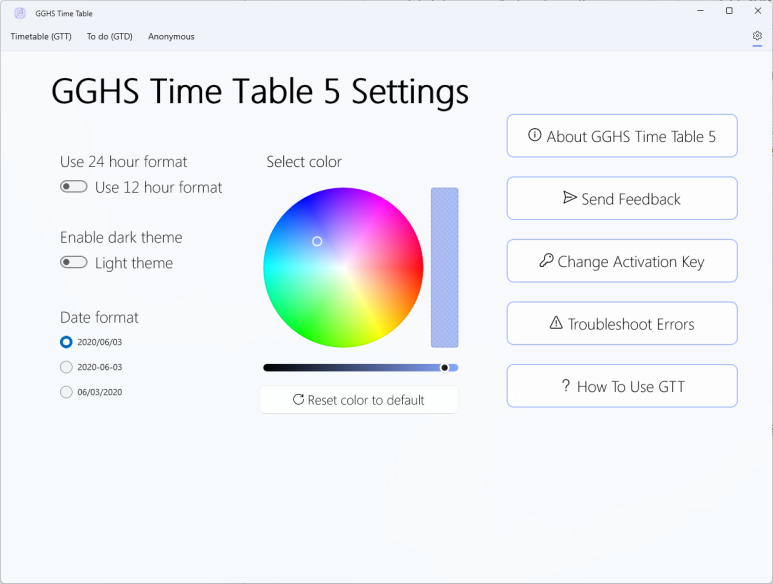This screenshot has height=584, width=773.
Task: Open About GGHS Time Table 5
Action: (x=622, y=136)
